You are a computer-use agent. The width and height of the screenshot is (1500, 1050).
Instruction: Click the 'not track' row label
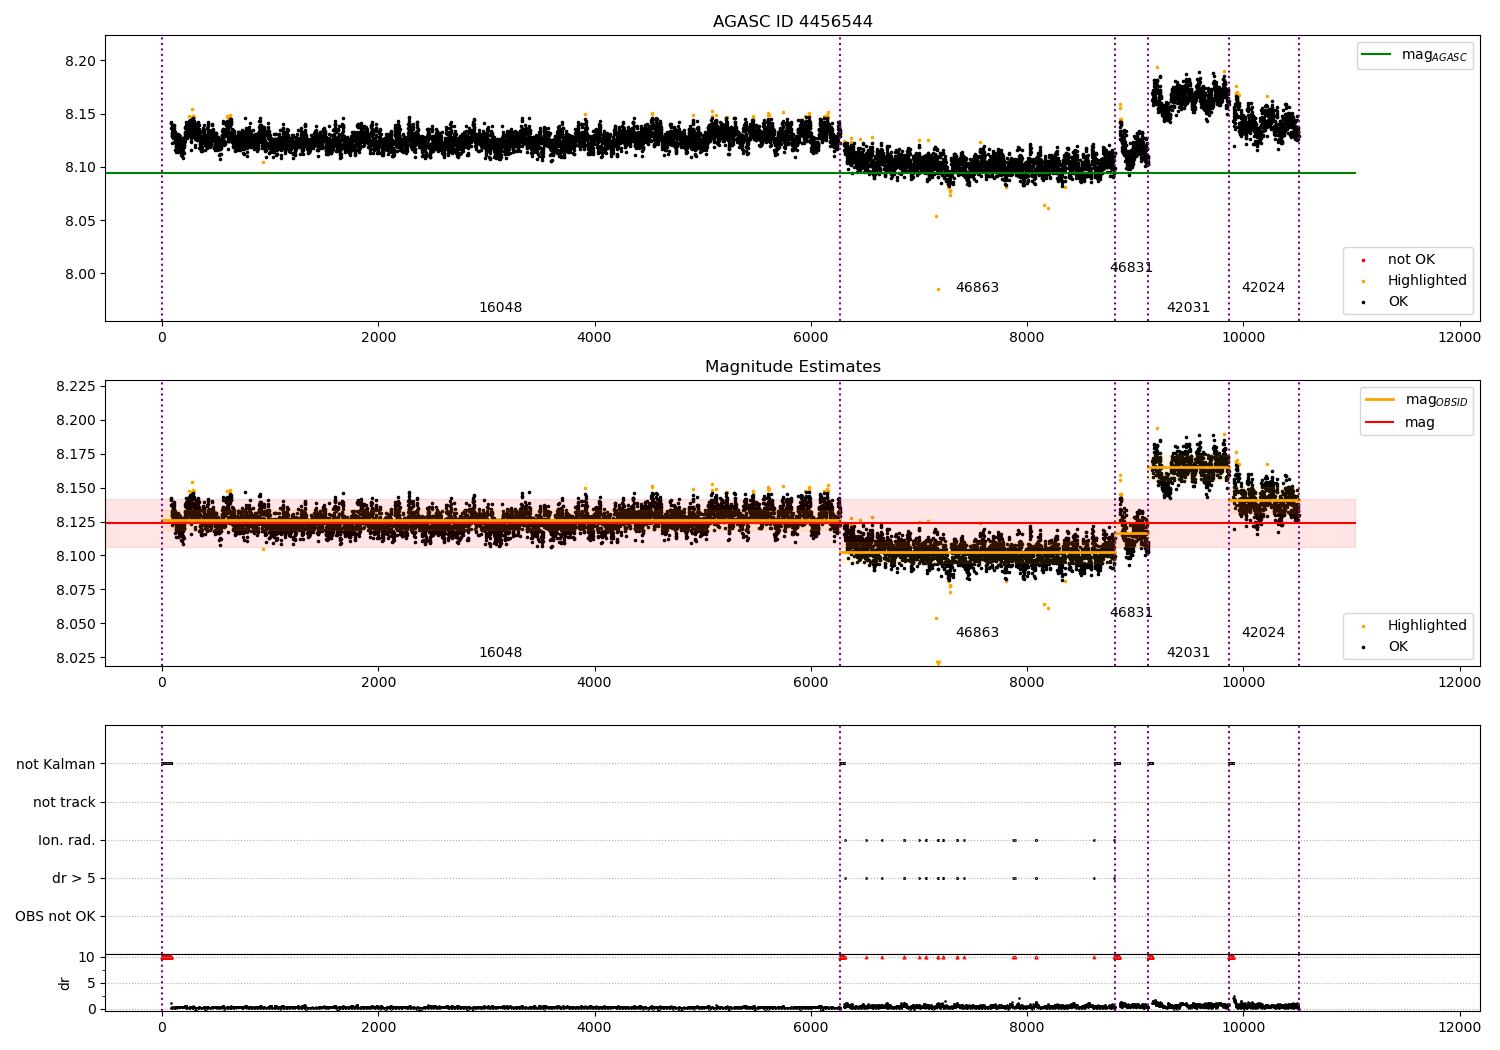[x=64, y=802]
